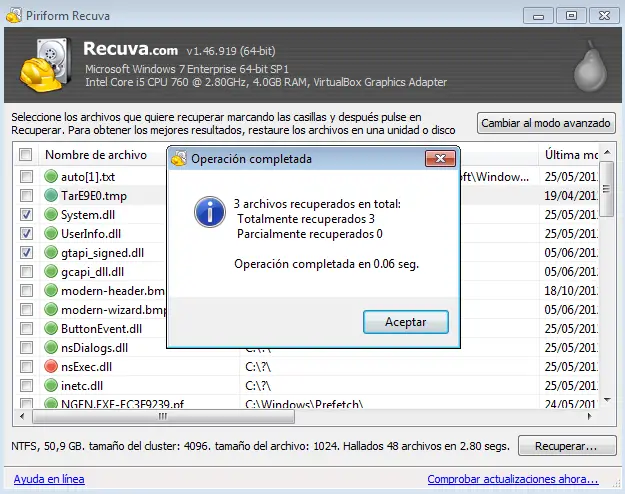Click the green status dot of modern-wizard.bmp

click(51, 309)
